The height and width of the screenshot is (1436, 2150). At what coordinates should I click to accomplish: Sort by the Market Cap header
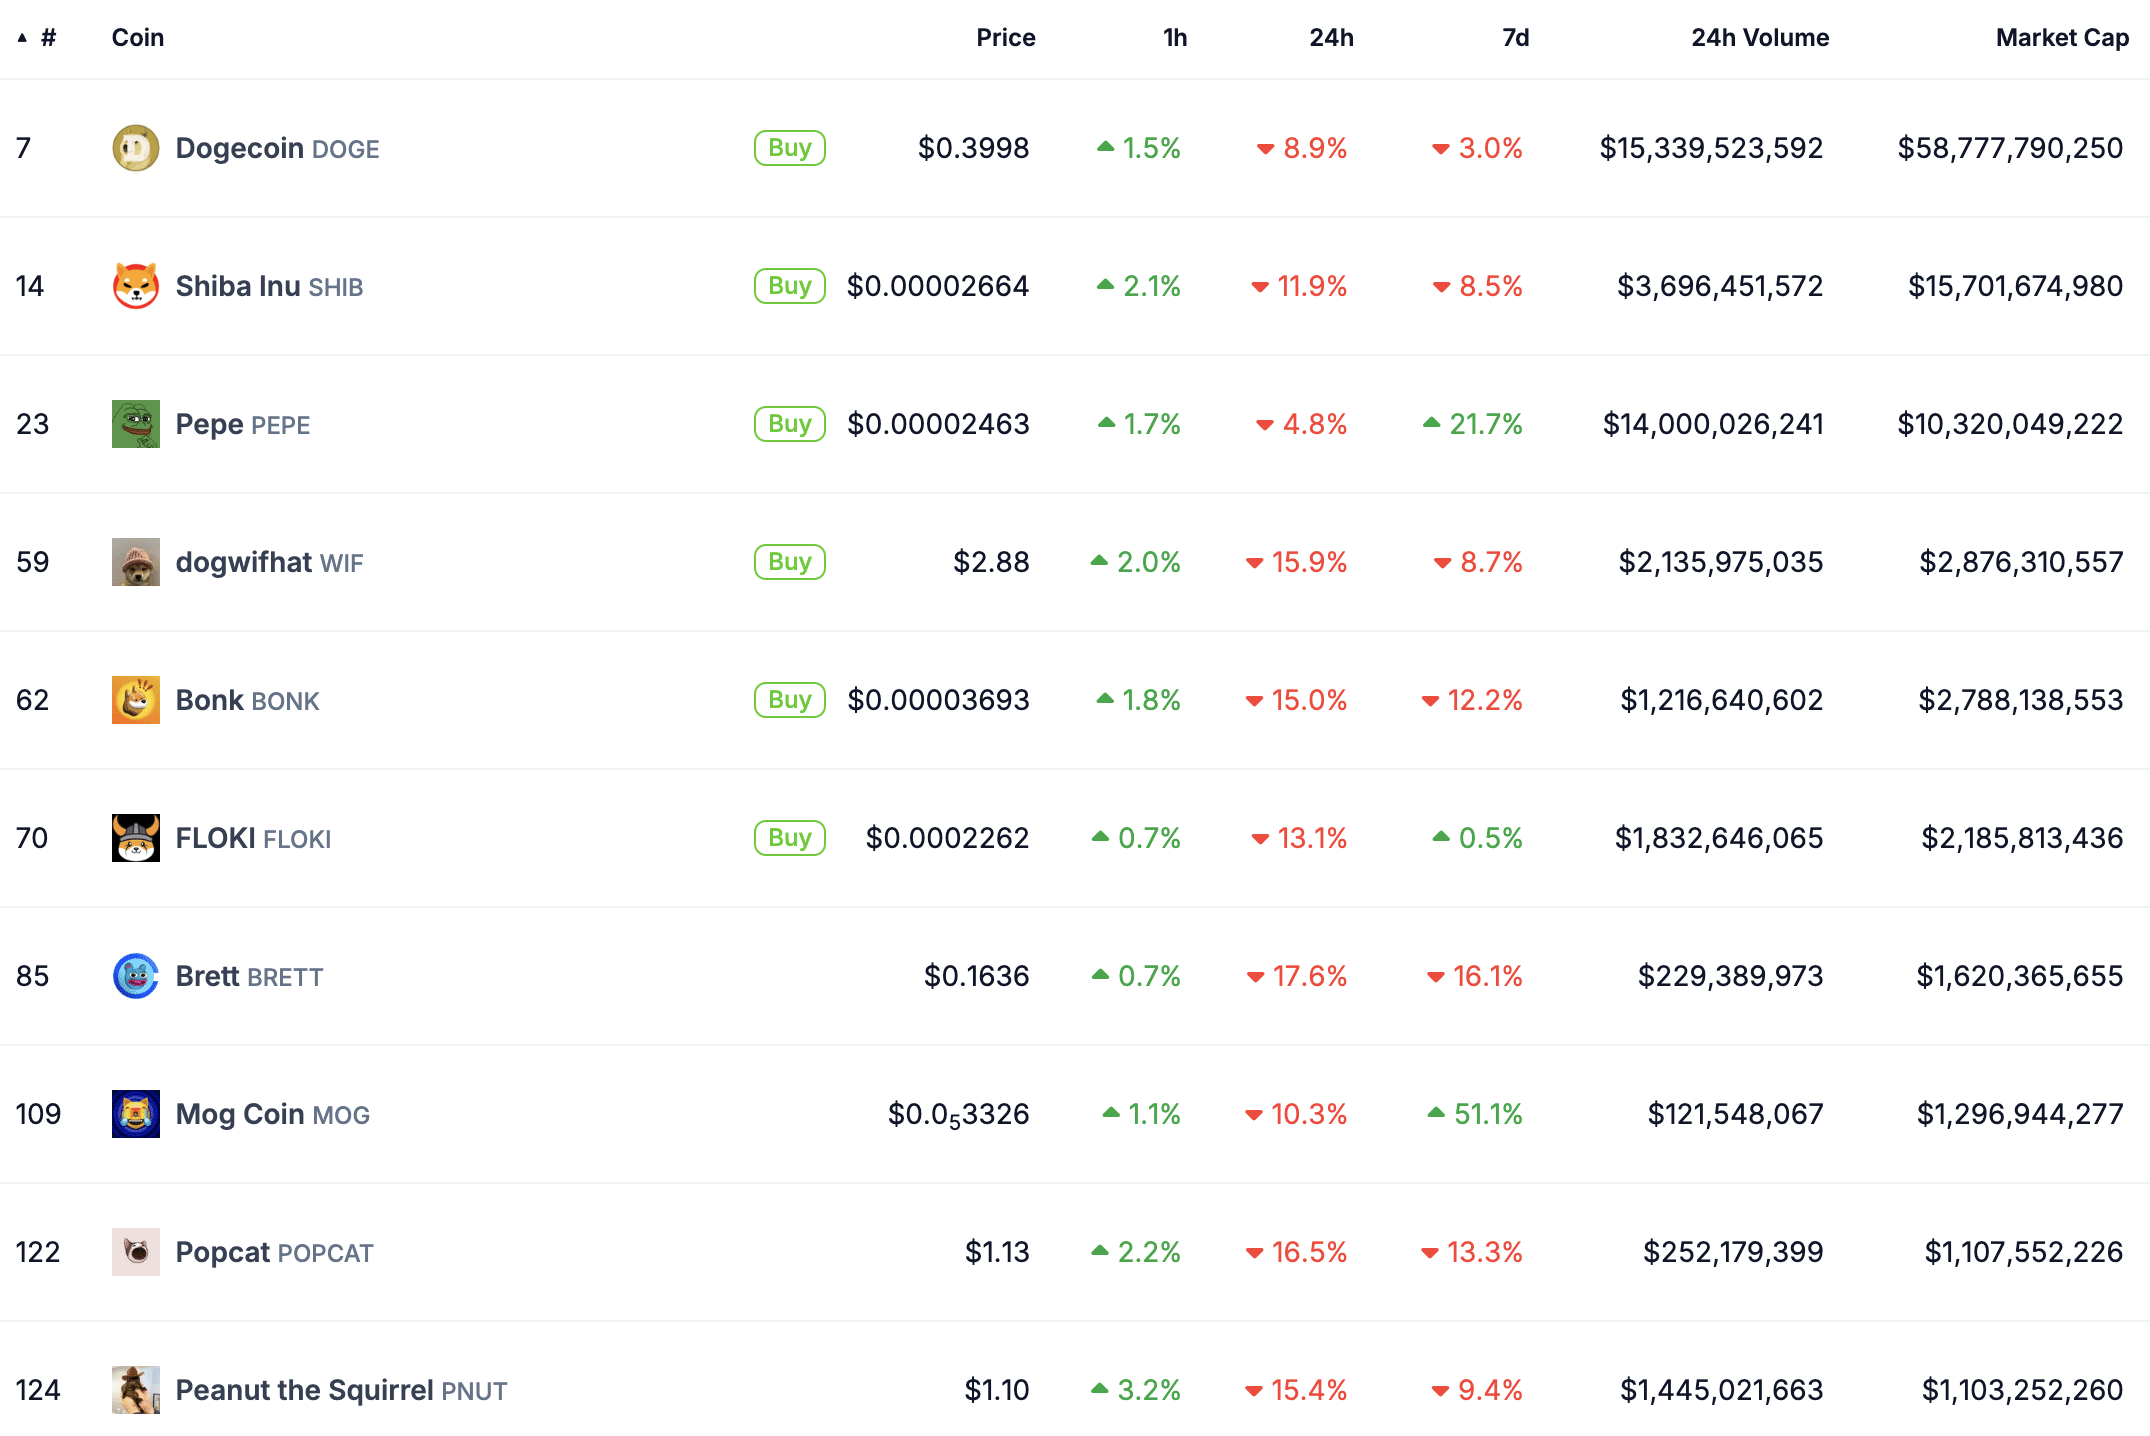[2061, 38]
